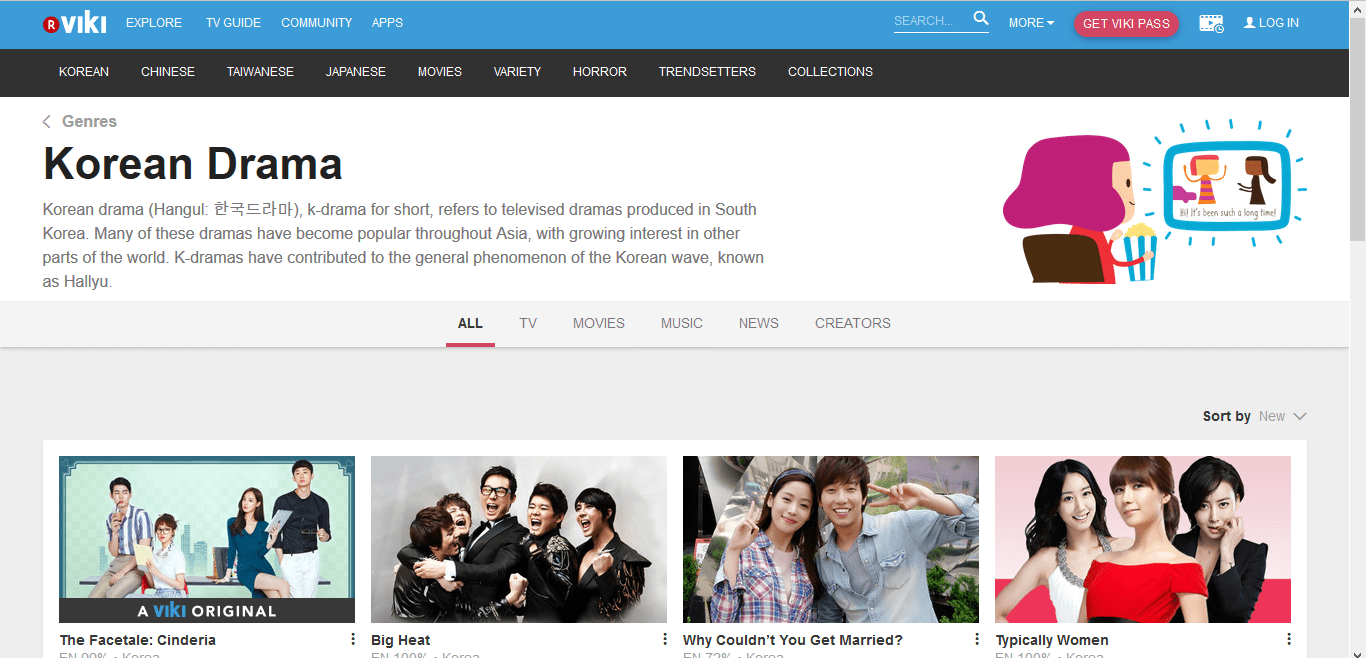
Task: Select the COLLECTIONS category
Action: click(830, 72)
